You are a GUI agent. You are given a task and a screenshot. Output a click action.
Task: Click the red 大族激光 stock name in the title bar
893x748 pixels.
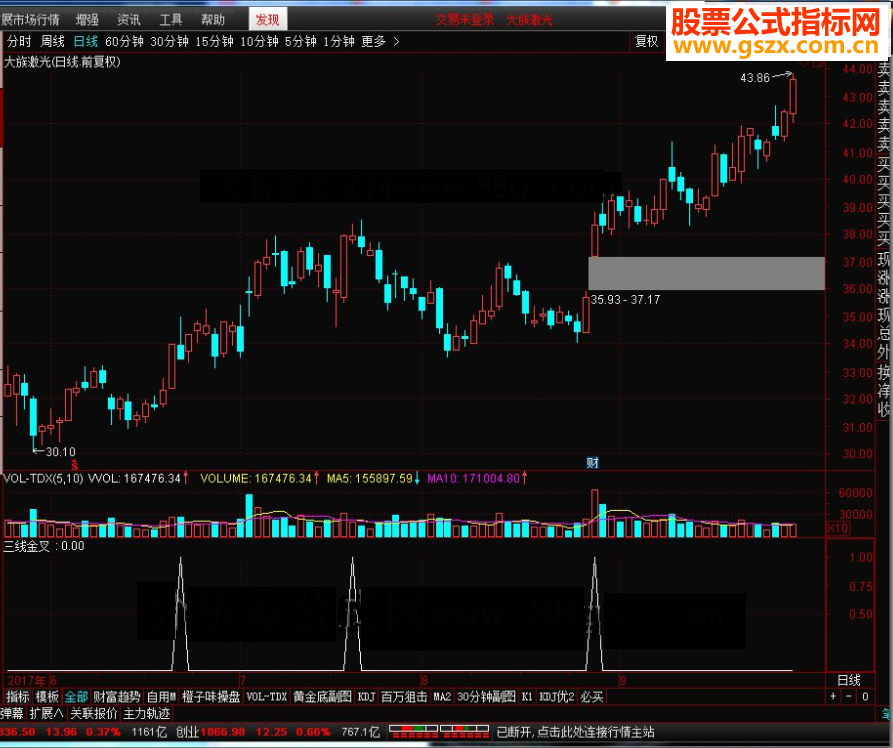(x=529, y=20)
